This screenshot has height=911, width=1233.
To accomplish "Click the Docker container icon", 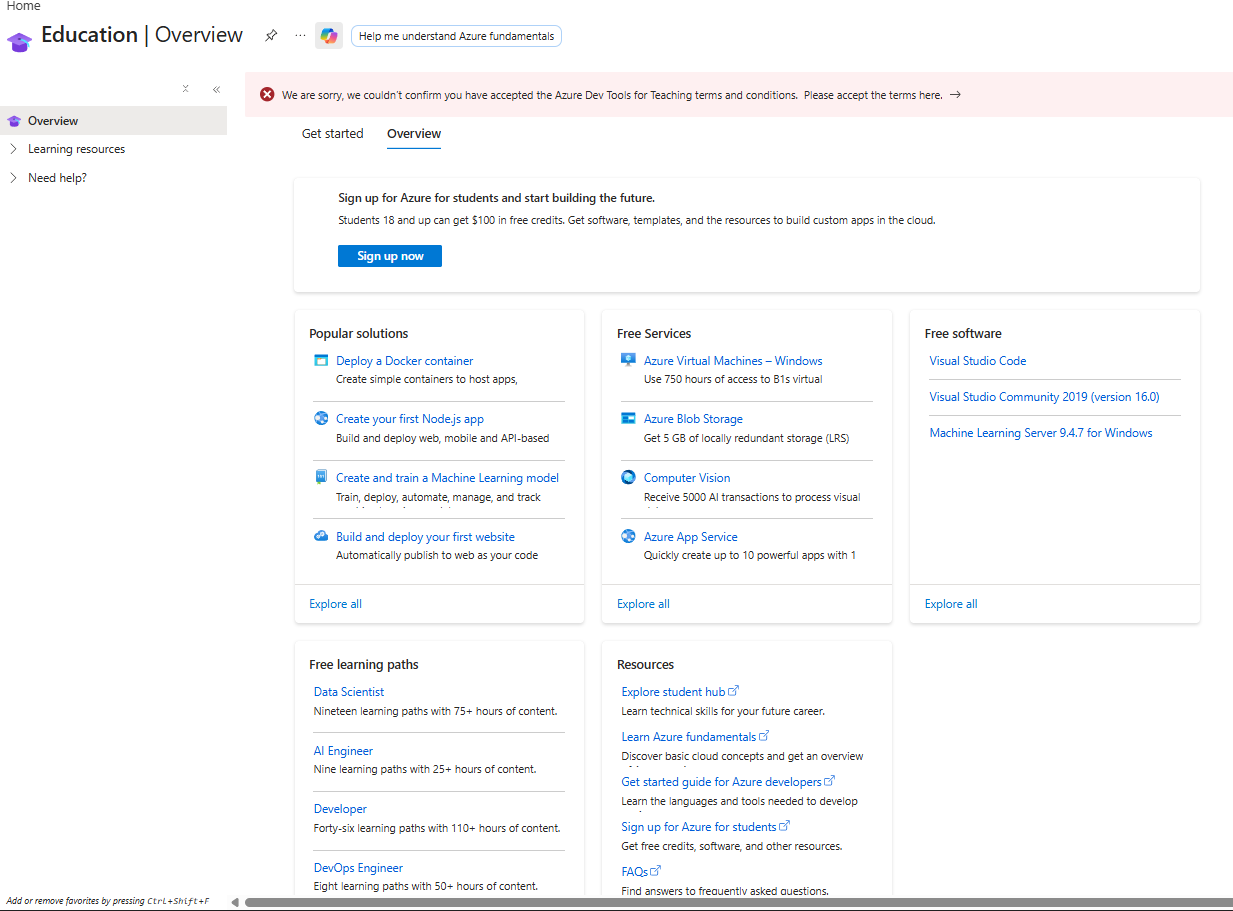I will point(321,361).
